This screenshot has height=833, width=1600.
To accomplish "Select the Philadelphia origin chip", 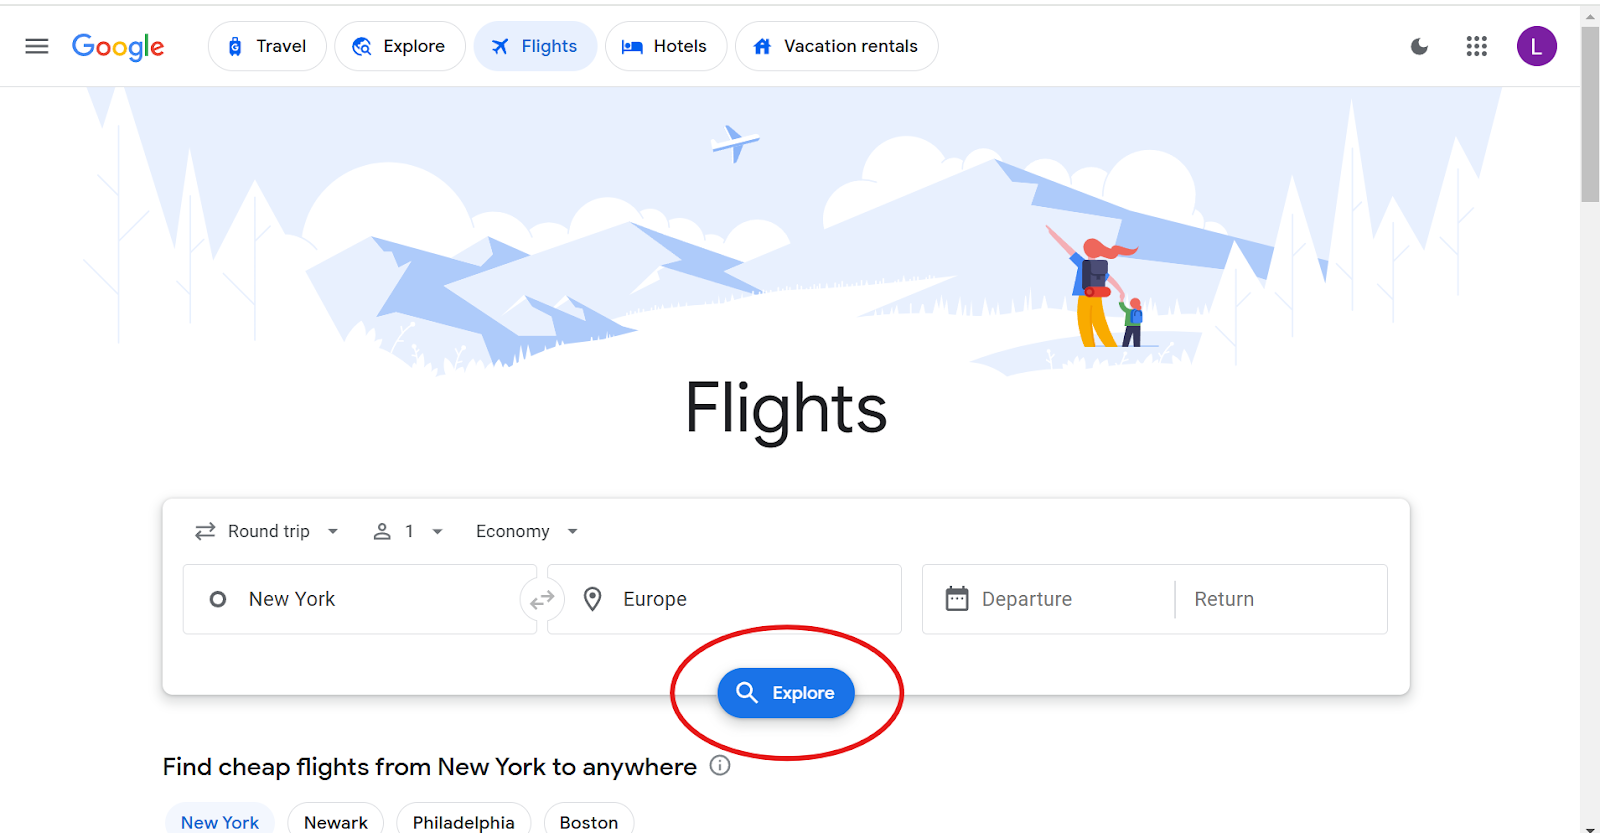I will 464,822.
